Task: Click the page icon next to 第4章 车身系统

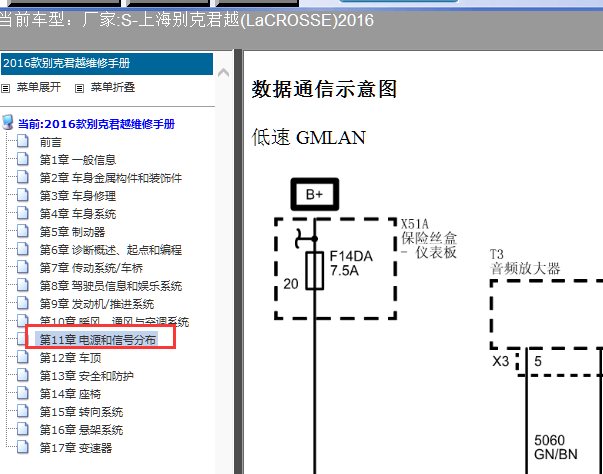Action: coord(23,213)
